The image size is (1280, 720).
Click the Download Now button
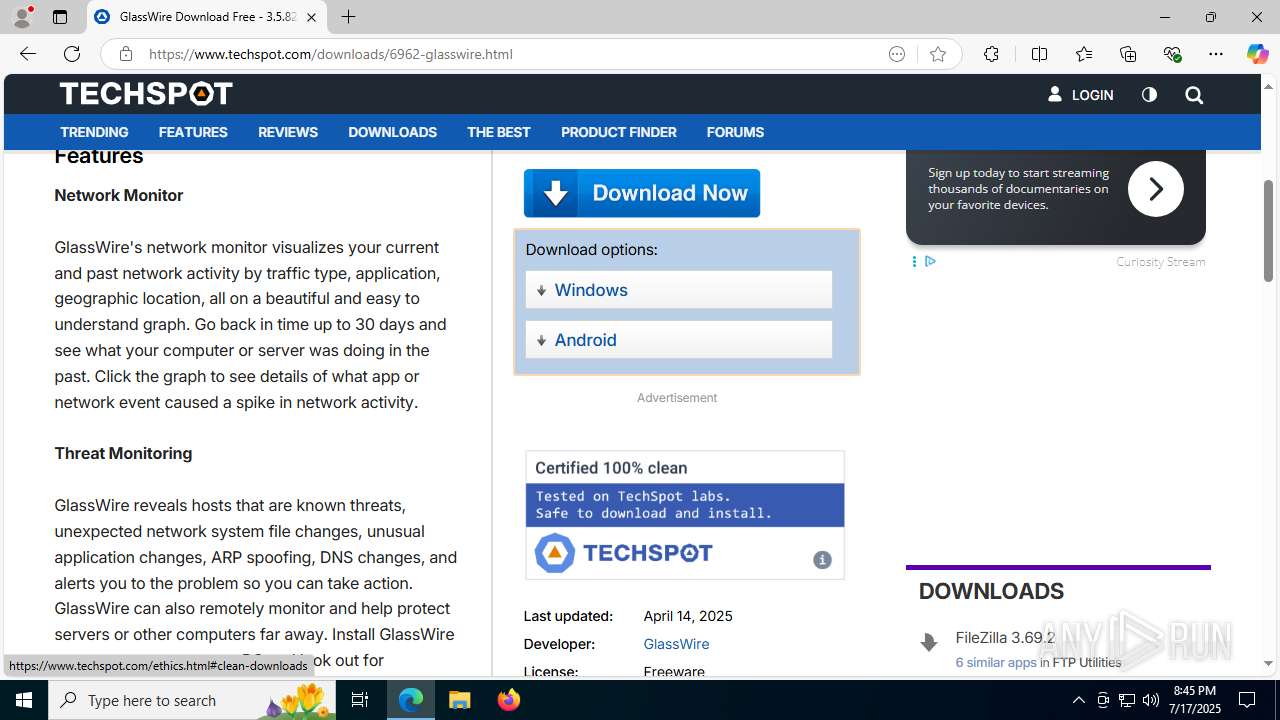tap(642, 193)
